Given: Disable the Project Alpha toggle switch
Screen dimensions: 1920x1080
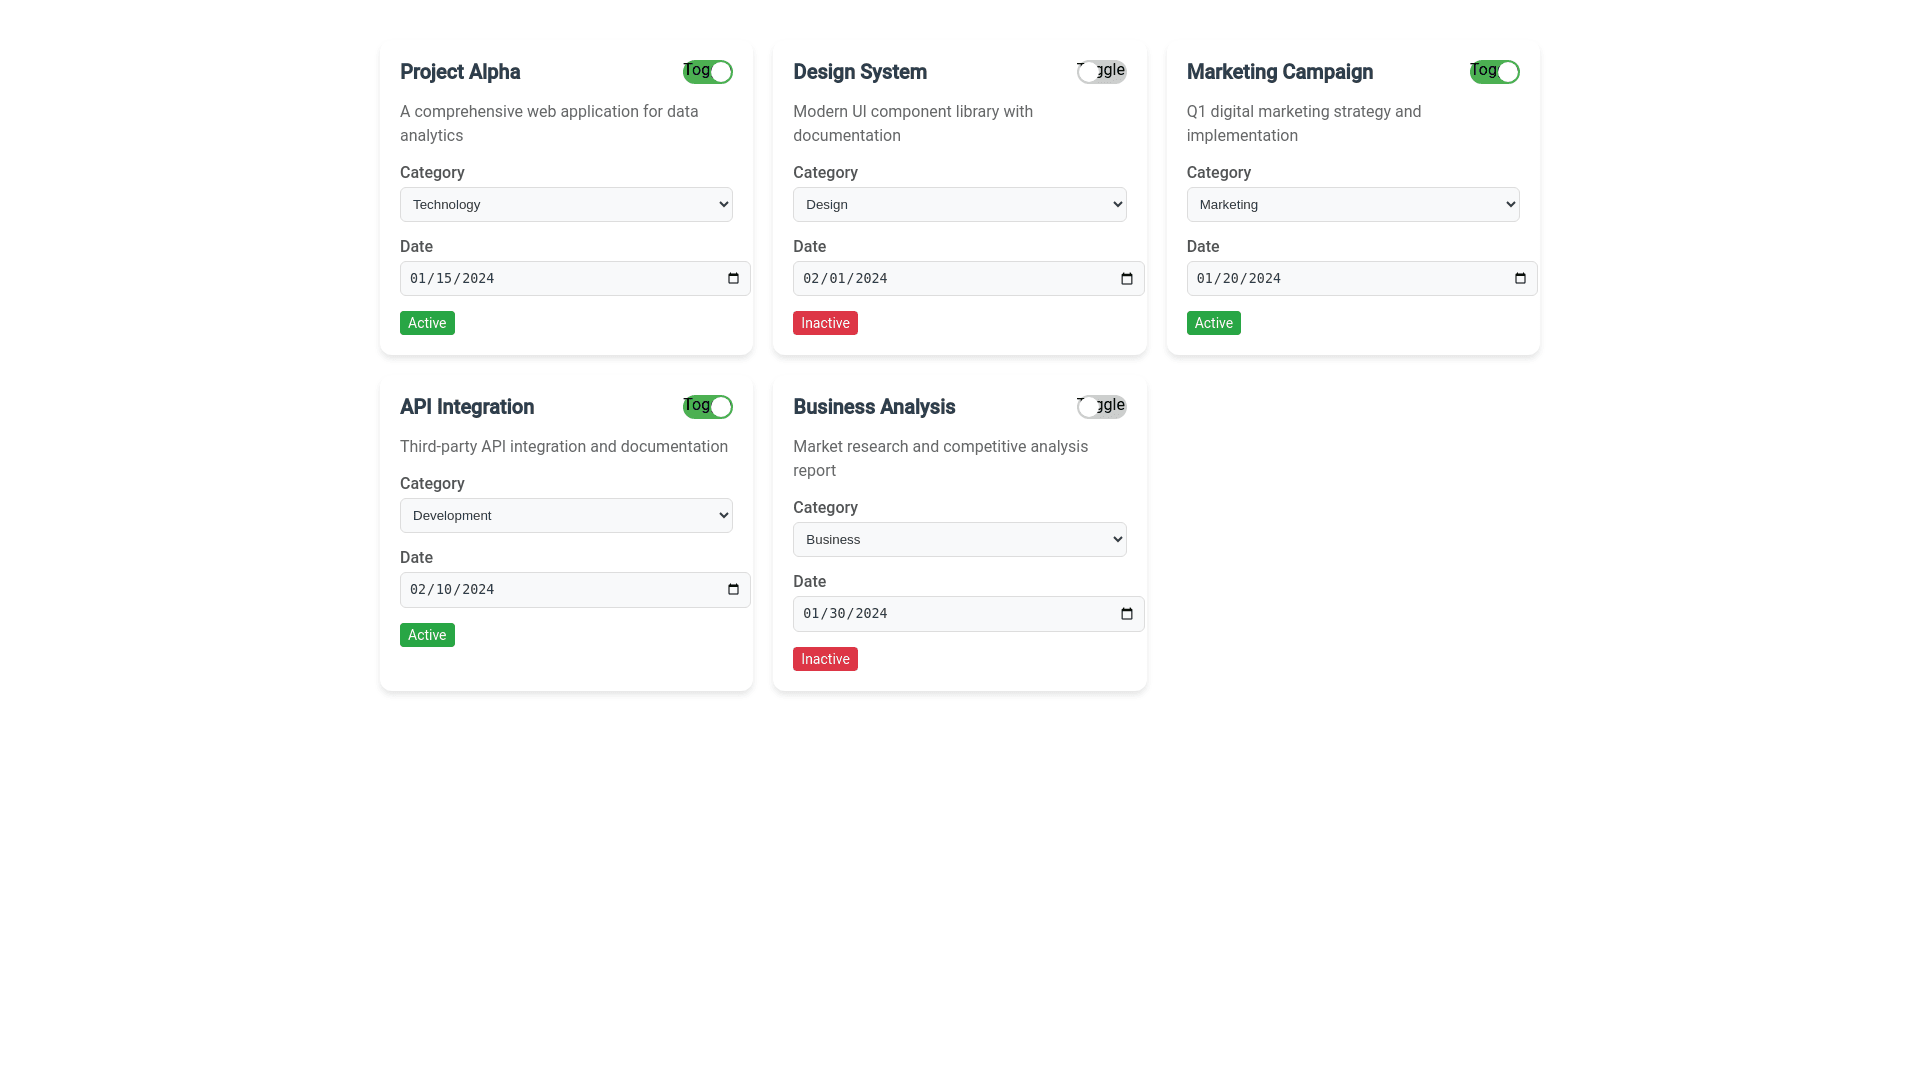Looking at the screenshot, I should [x=708, y=72].
